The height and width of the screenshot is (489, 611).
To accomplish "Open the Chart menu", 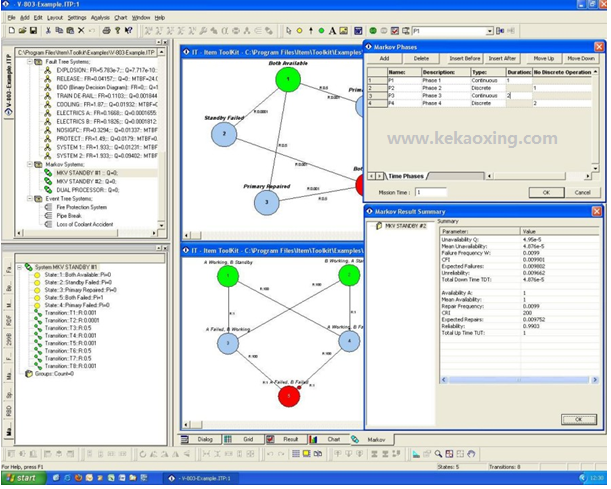I will click(121, 17).
